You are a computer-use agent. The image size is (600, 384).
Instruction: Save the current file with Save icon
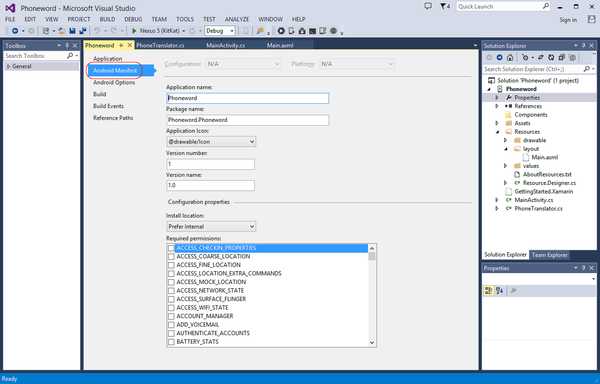pos(72,31)
